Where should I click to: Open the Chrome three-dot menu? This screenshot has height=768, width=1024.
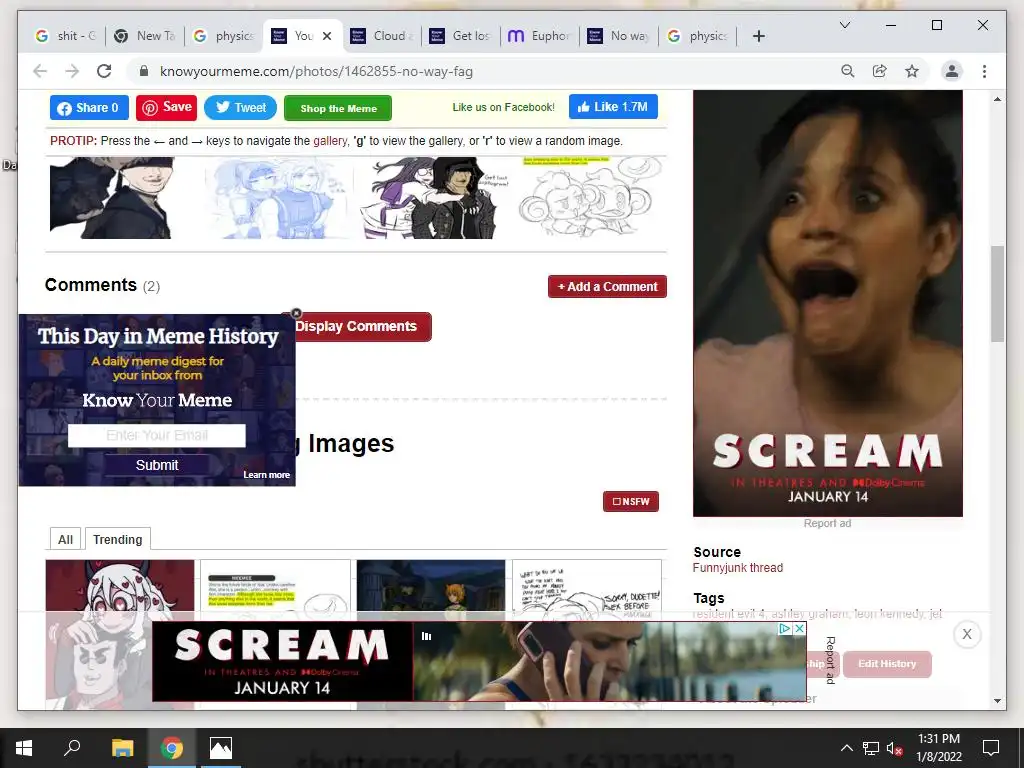pyautogui.click(x=984, y=71)
